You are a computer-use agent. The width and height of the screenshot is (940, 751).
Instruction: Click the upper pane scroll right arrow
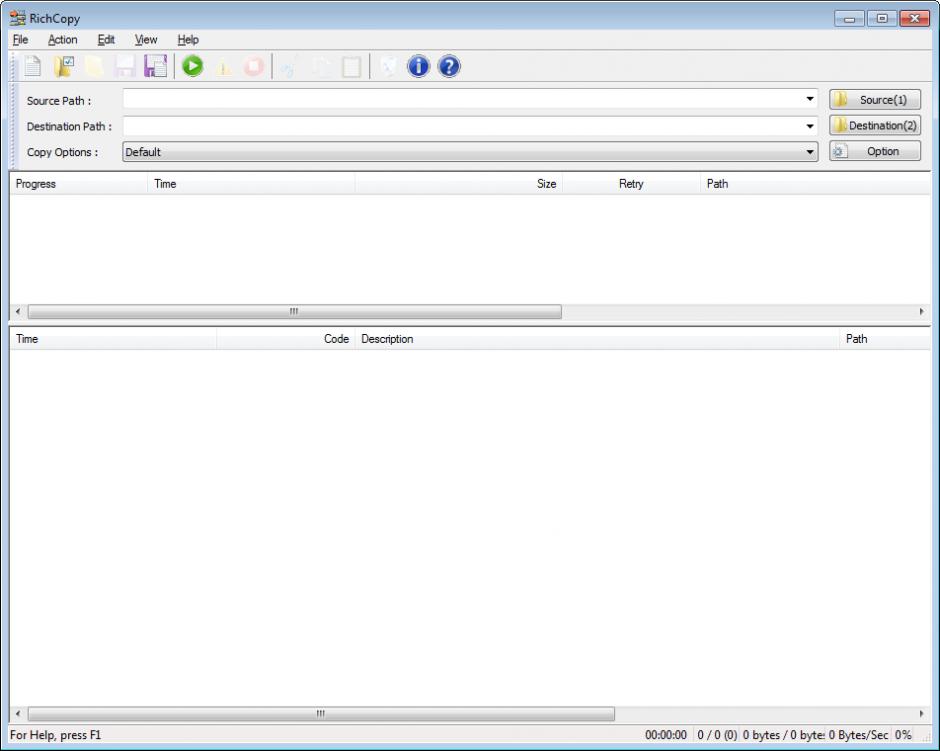[x=922, y=312]
